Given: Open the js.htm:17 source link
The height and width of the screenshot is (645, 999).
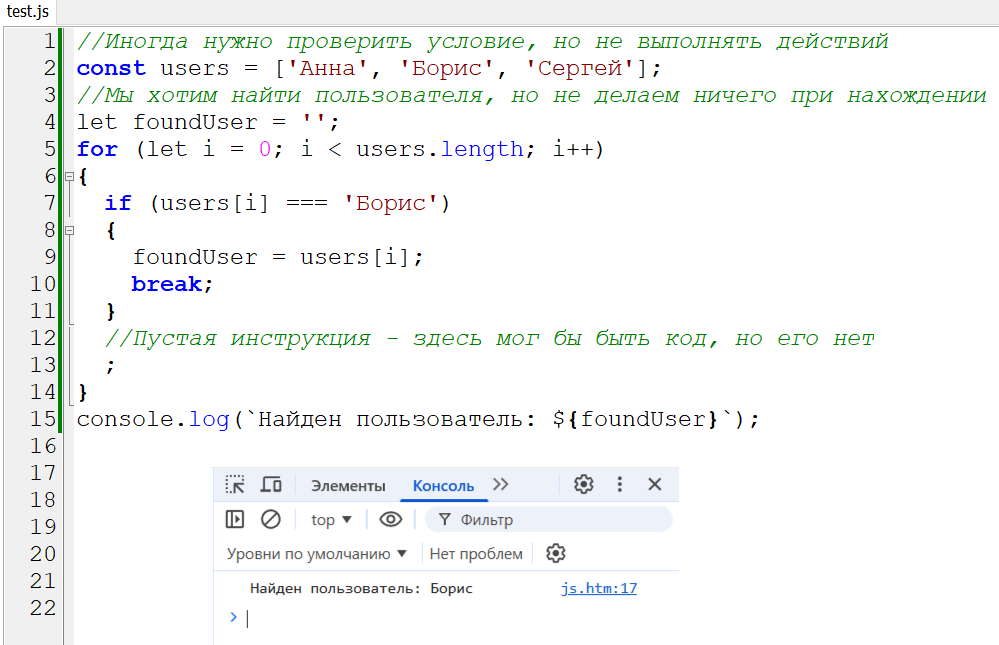Looking at the screenshot, I should click(x=599, y=588).
